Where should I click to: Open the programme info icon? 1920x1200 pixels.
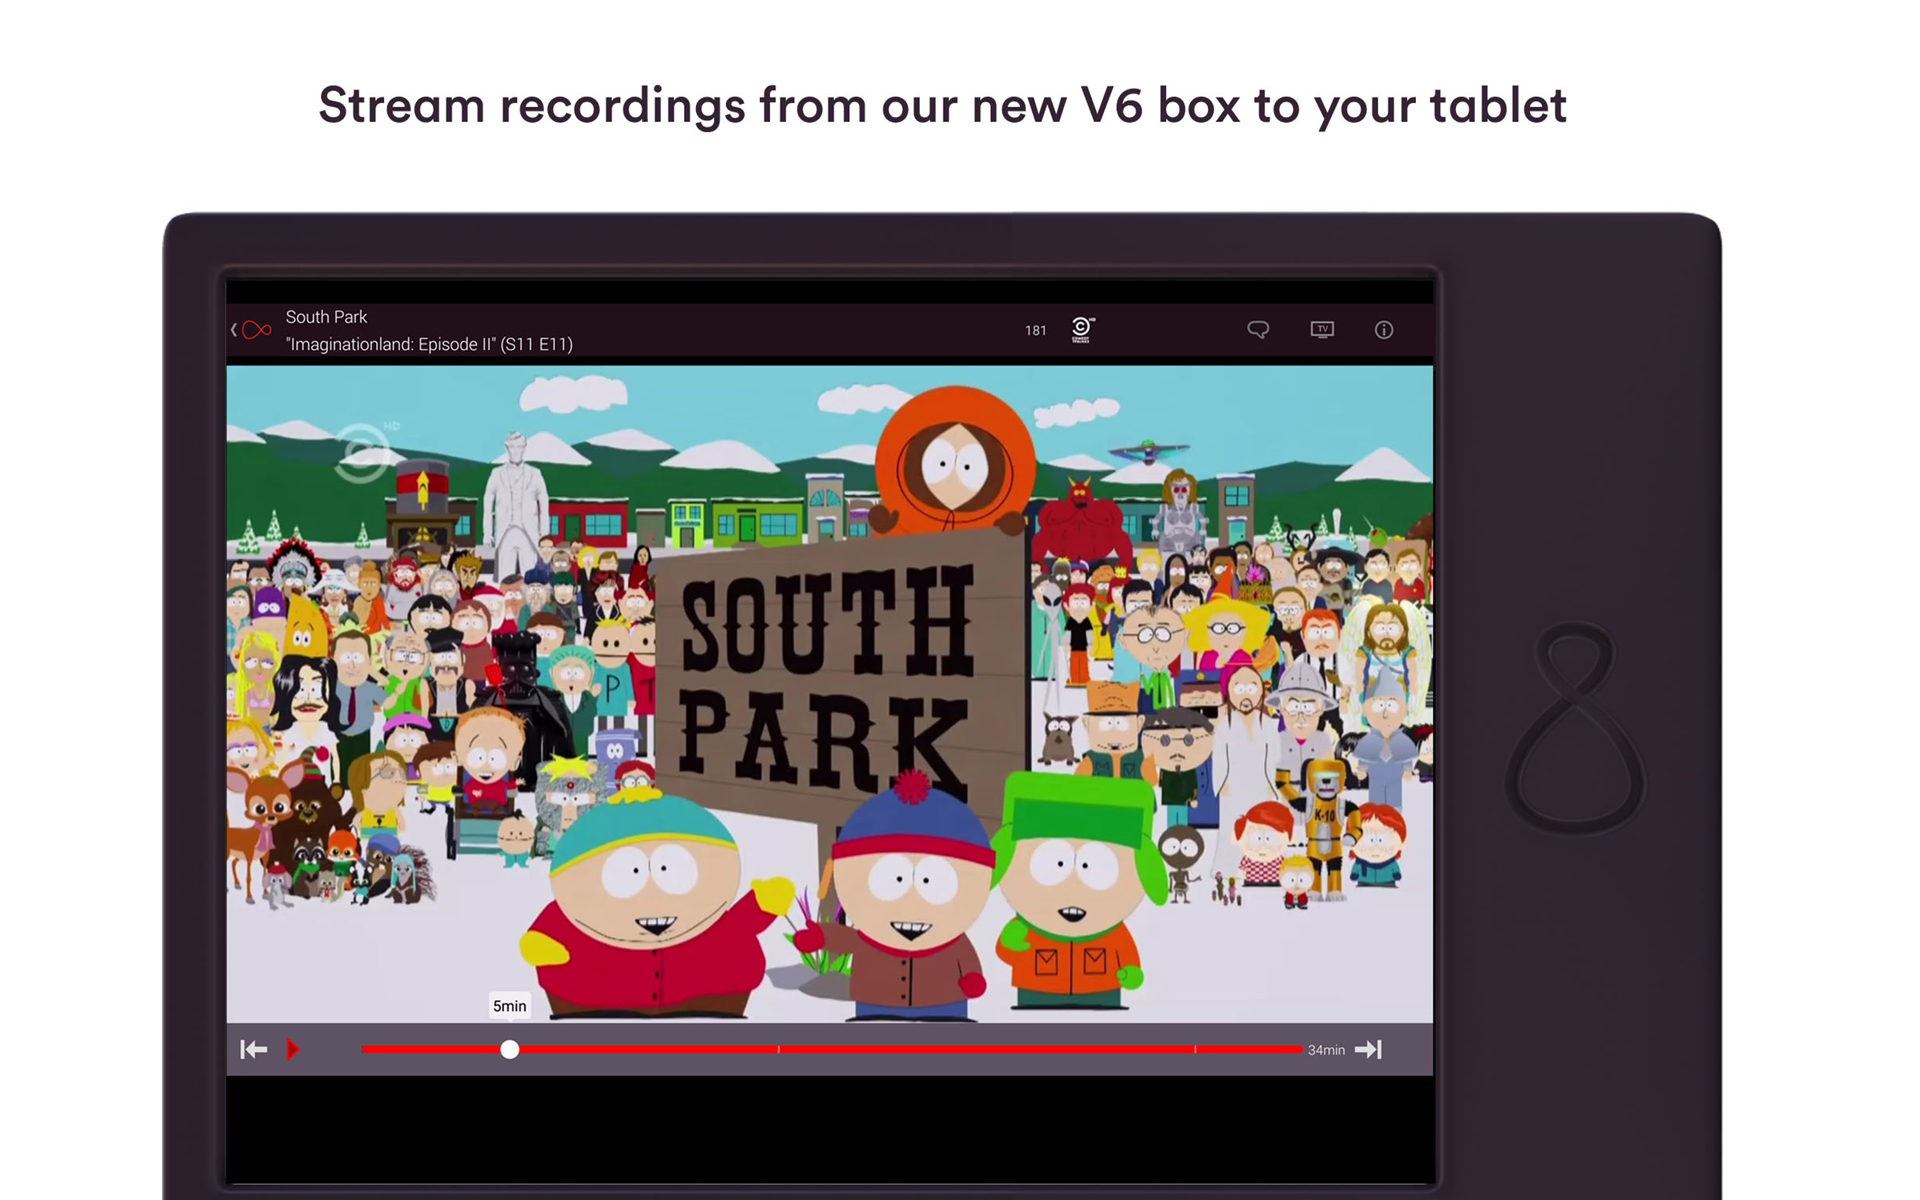tap(1384, 329)
